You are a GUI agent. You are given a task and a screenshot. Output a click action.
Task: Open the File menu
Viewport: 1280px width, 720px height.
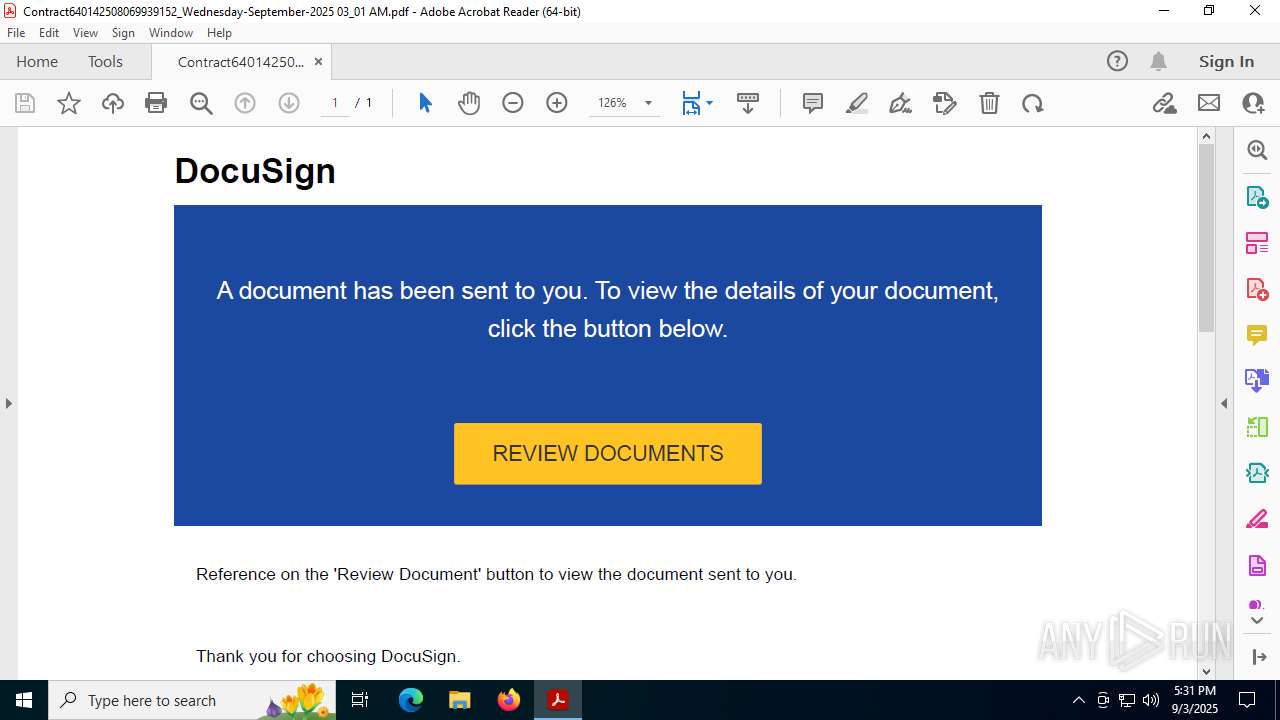click(x=16, y=33)
